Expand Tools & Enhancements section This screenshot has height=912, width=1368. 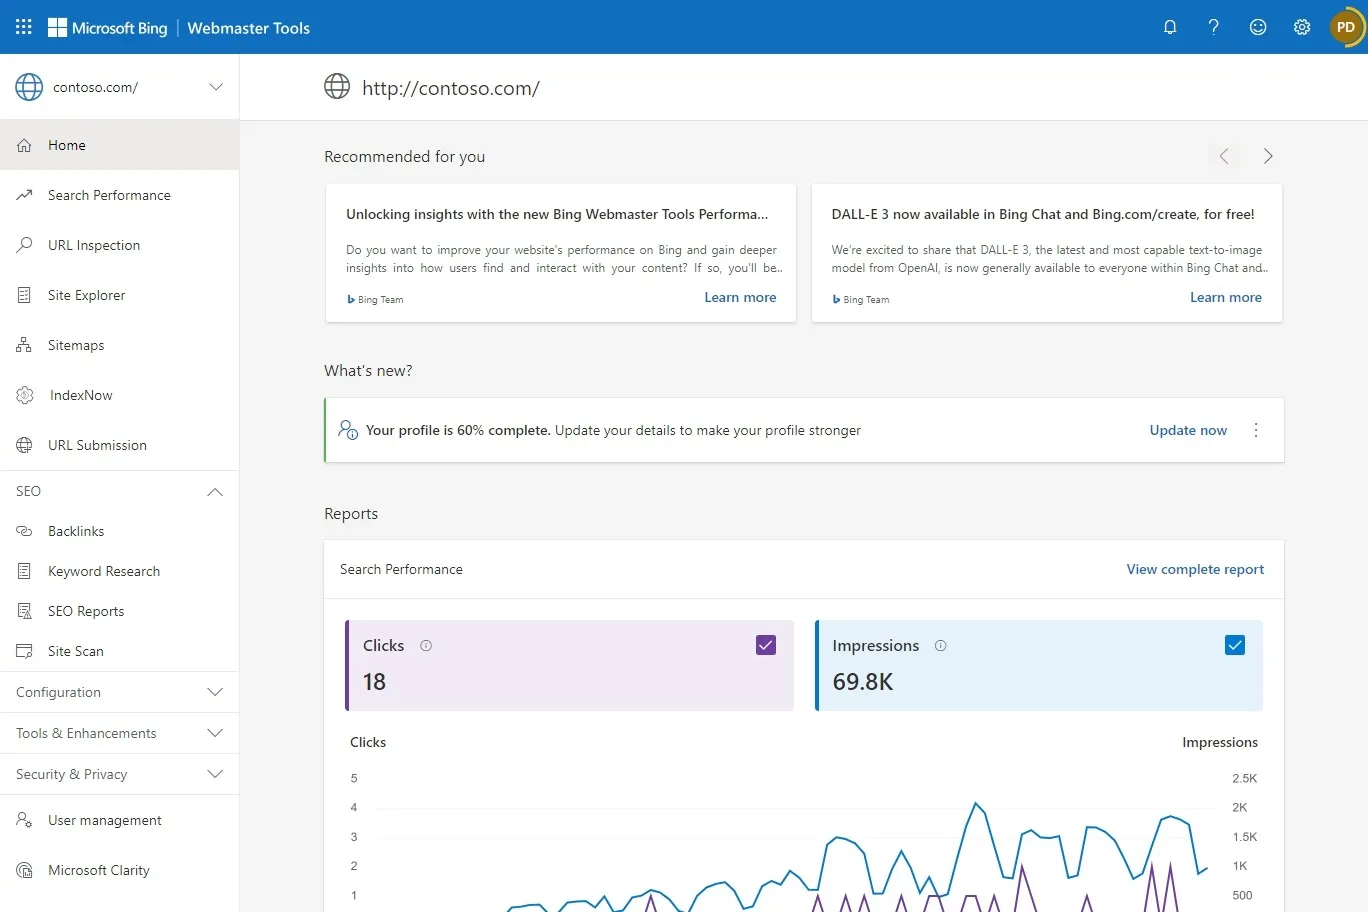click(120, 733)
